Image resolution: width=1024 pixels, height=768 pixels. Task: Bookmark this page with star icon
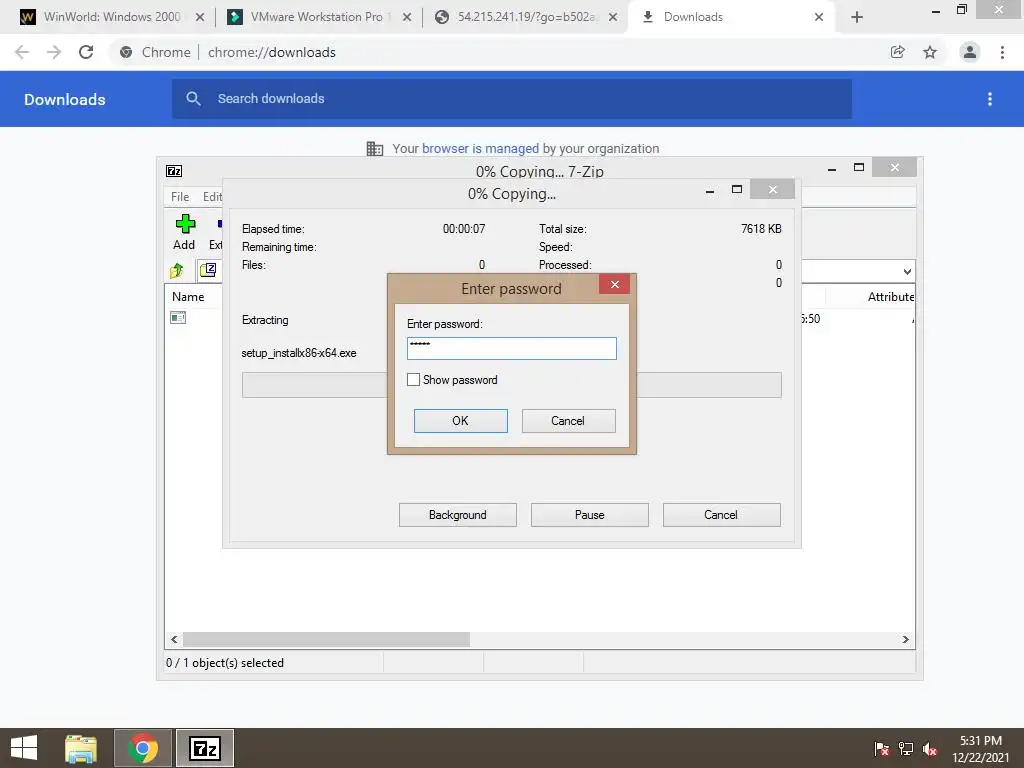(x=930, y=52)
